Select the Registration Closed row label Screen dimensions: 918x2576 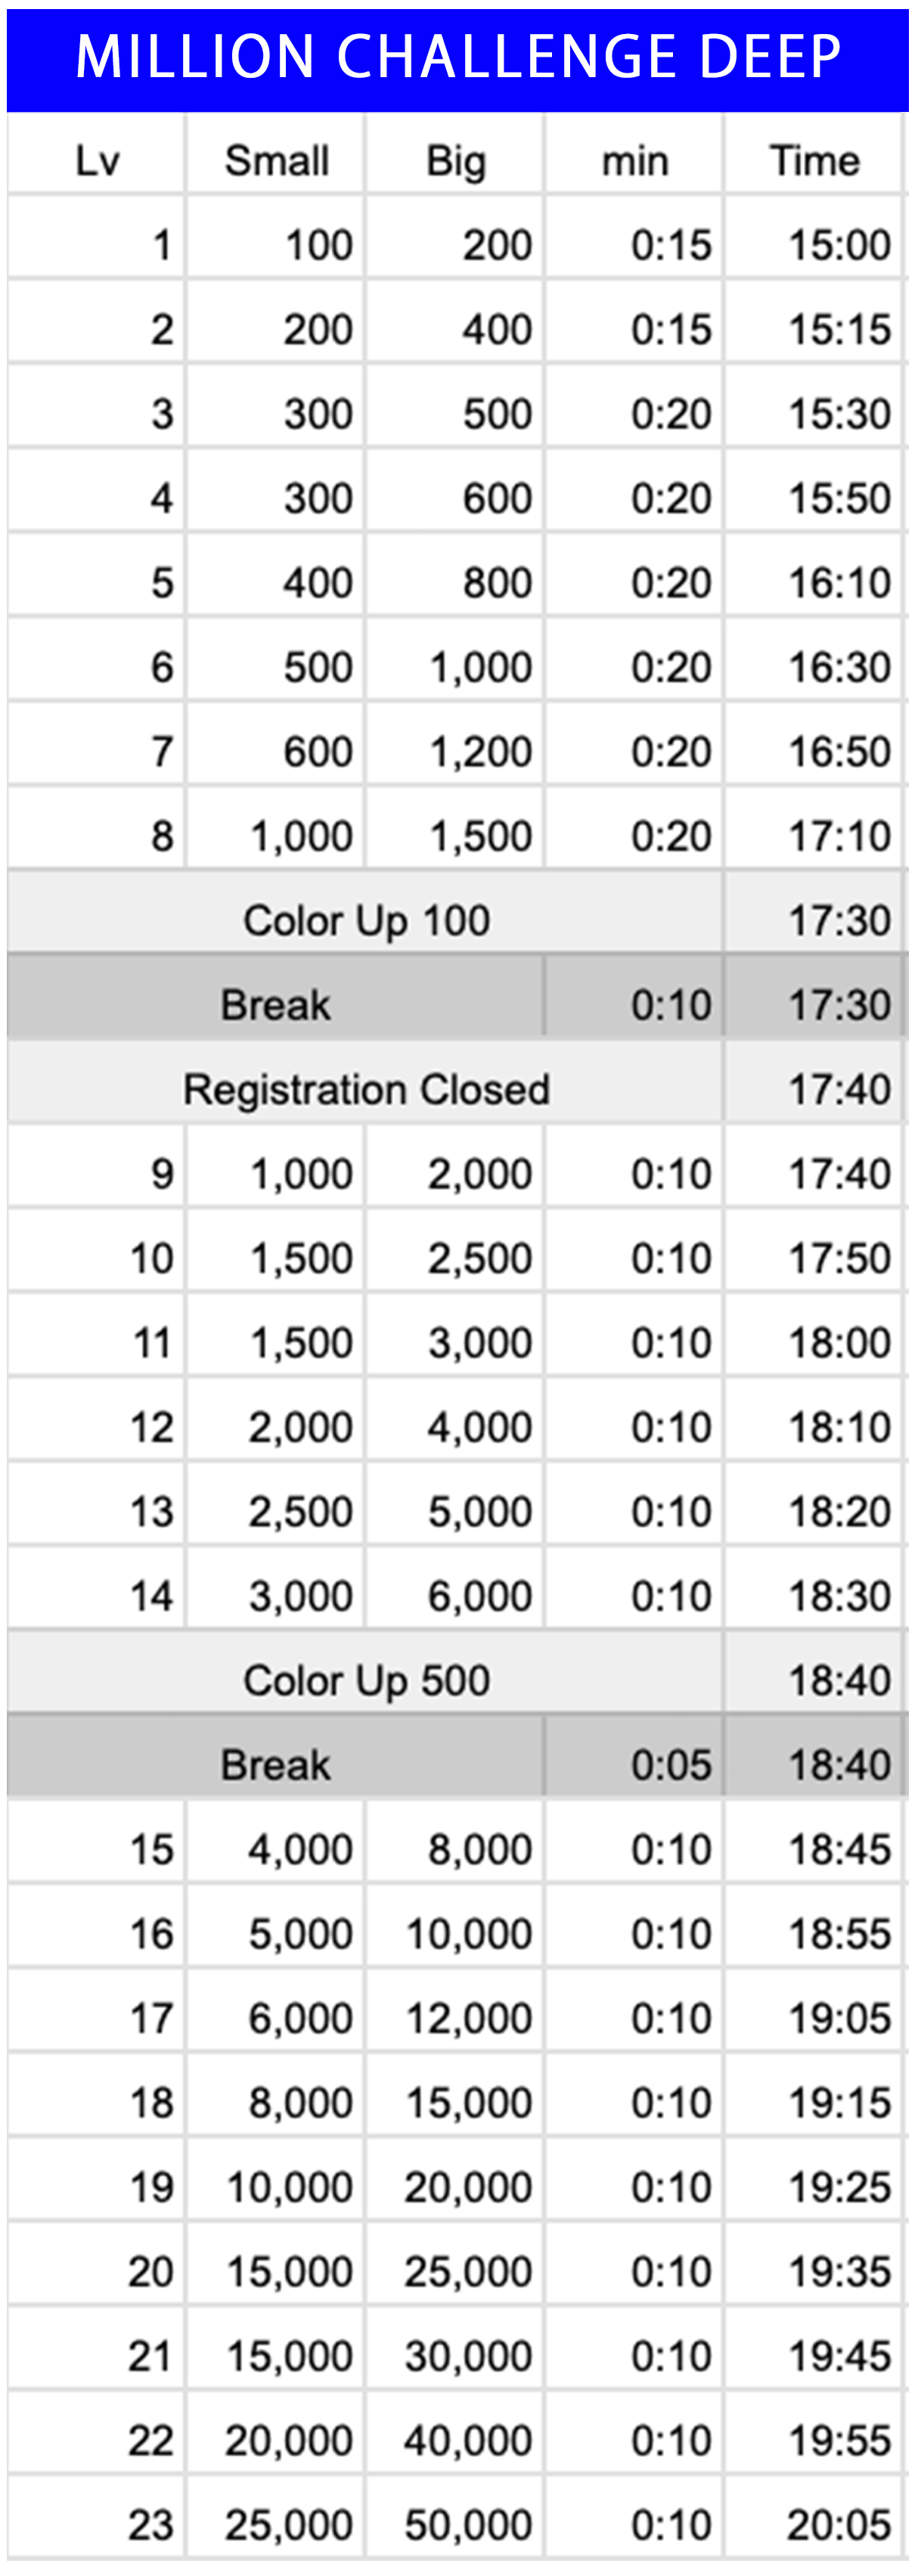pyautogui.click(x=366, y=1090)
